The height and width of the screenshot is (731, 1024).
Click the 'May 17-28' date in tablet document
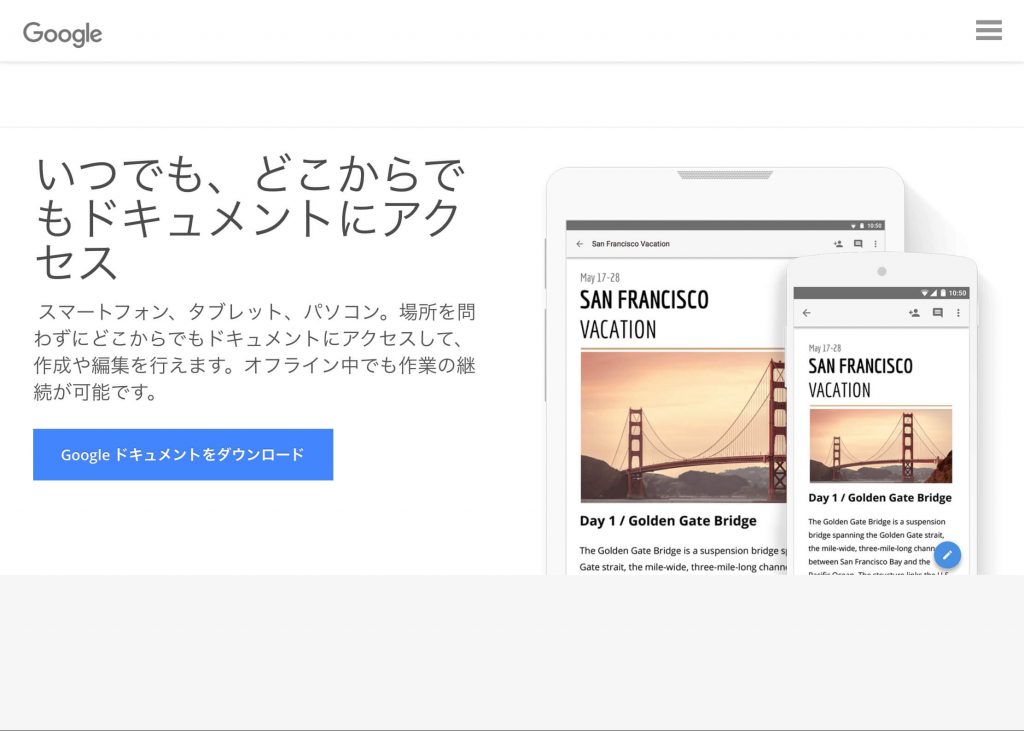pos(600,278)
